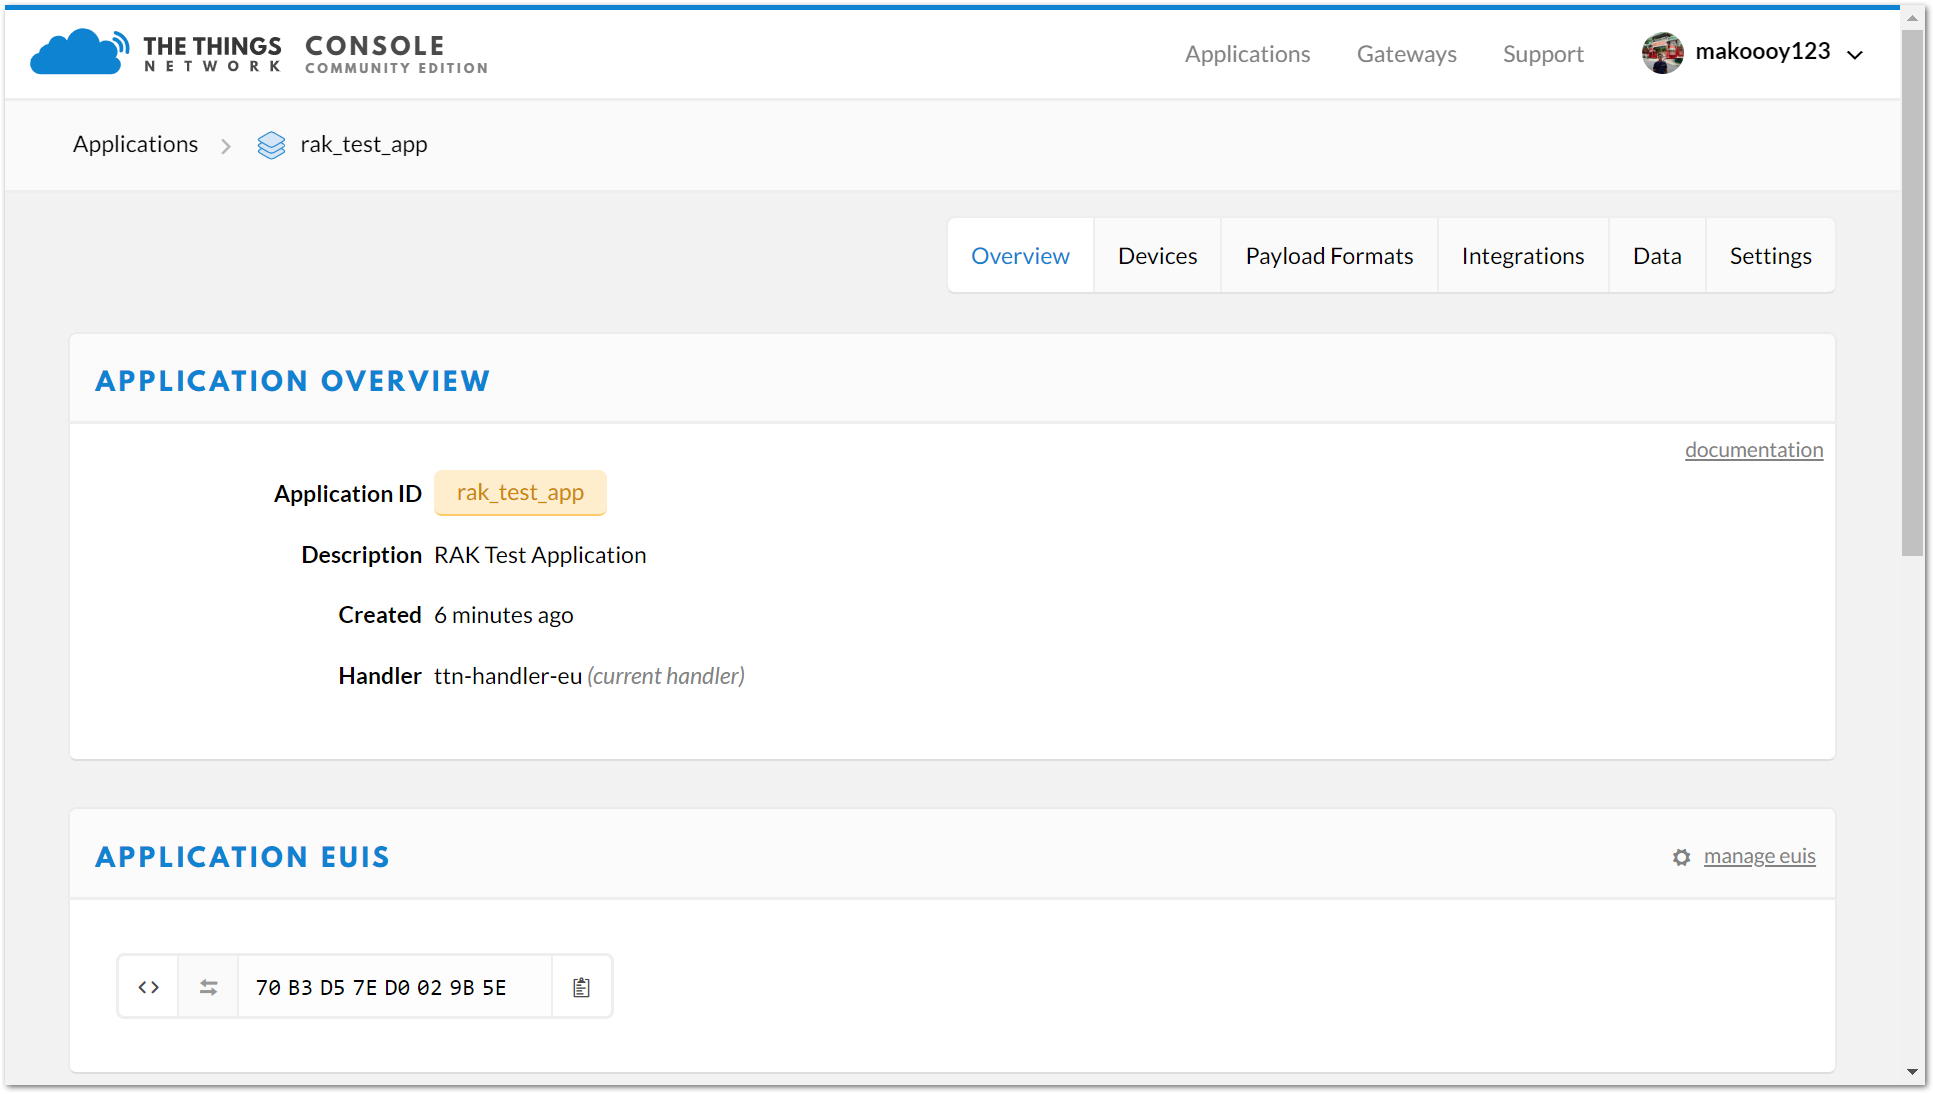Image resolution: width=1934 pixels, height=1094 pixels.
Task: Click the copy EUI icon button
Action: tap(579, 986)
